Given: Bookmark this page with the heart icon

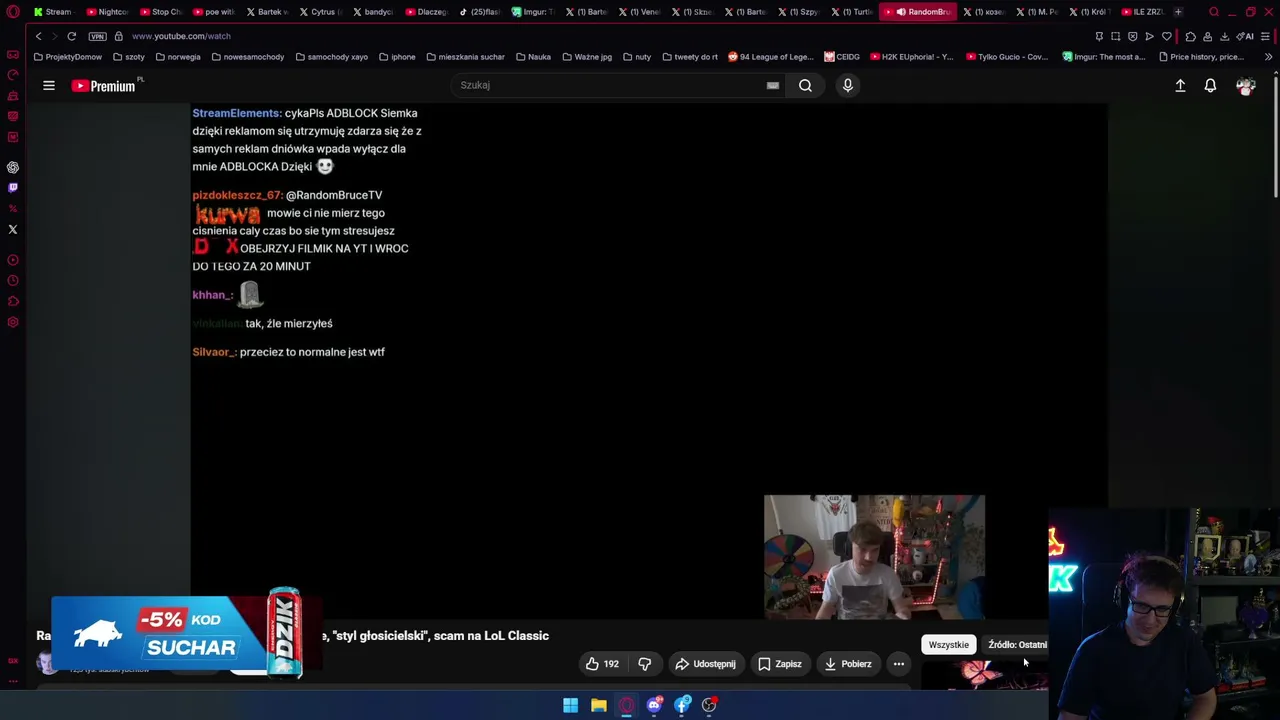Looking at the screenshot, I should 1167,37.
